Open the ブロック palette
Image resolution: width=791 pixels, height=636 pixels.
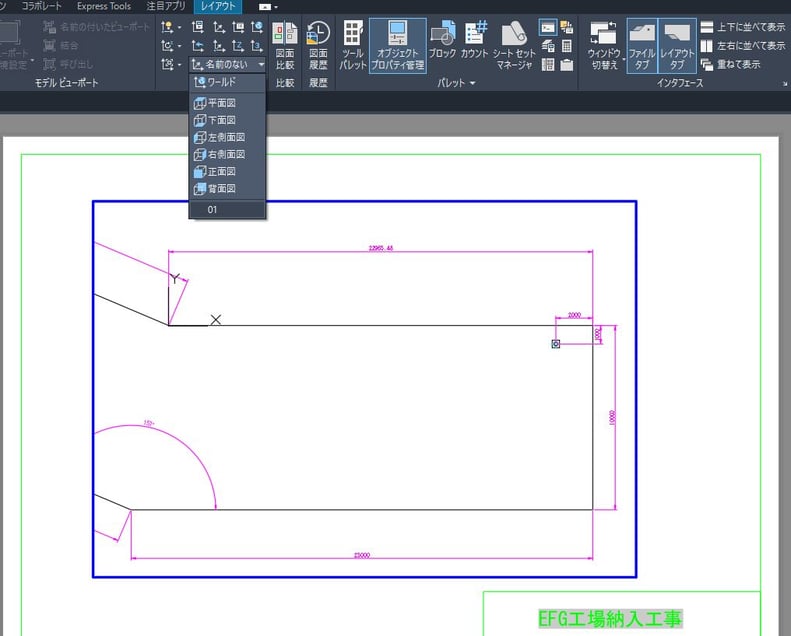tap(442, 40)
